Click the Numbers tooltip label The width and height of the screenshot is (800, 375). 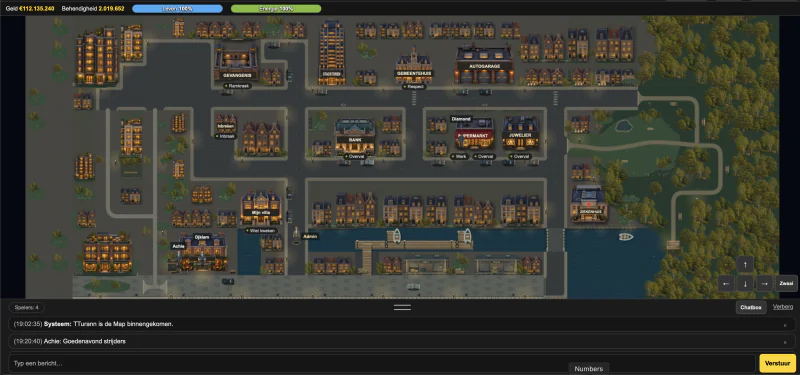589,368
